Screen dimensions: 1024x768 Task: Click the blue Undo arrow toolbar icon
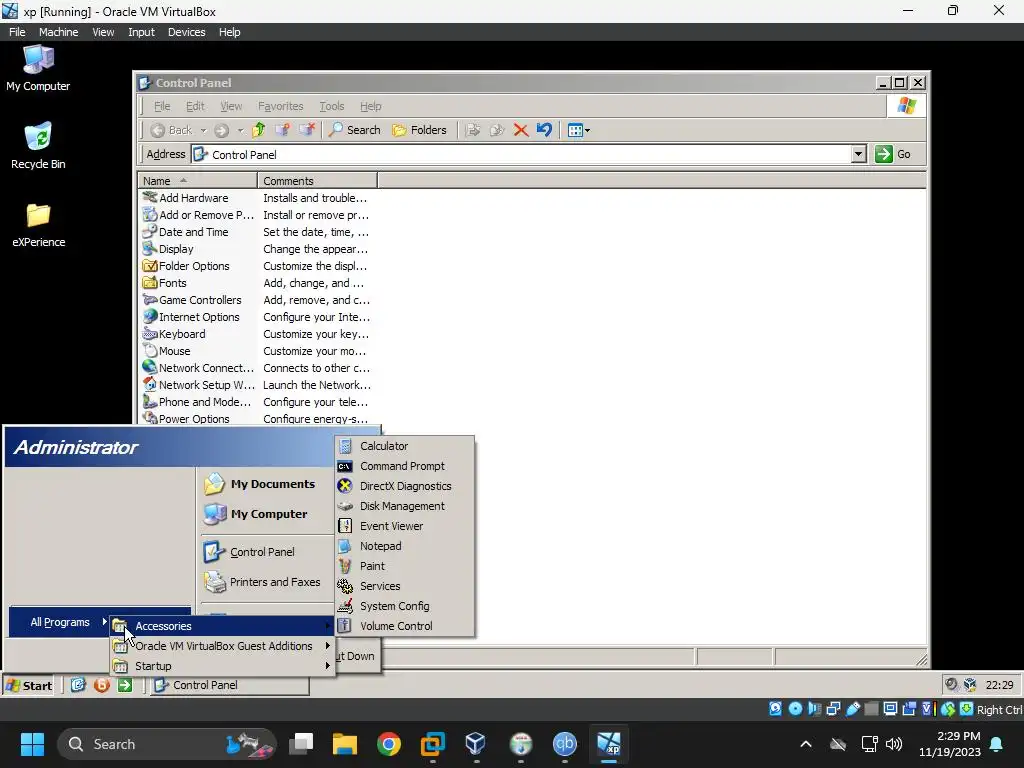(x=544, y=130)
